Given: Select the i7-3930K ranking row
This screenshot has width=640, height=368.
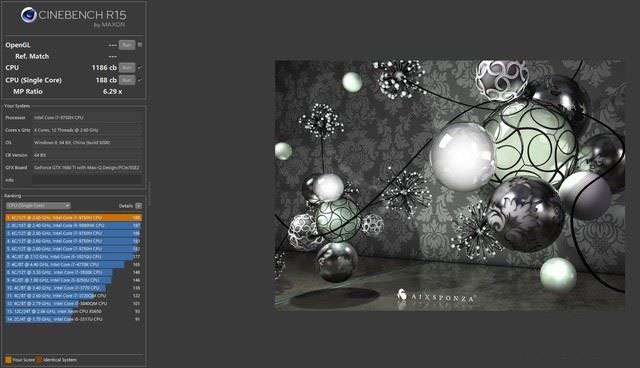Looking at the screenshot, I should [73, 273].
